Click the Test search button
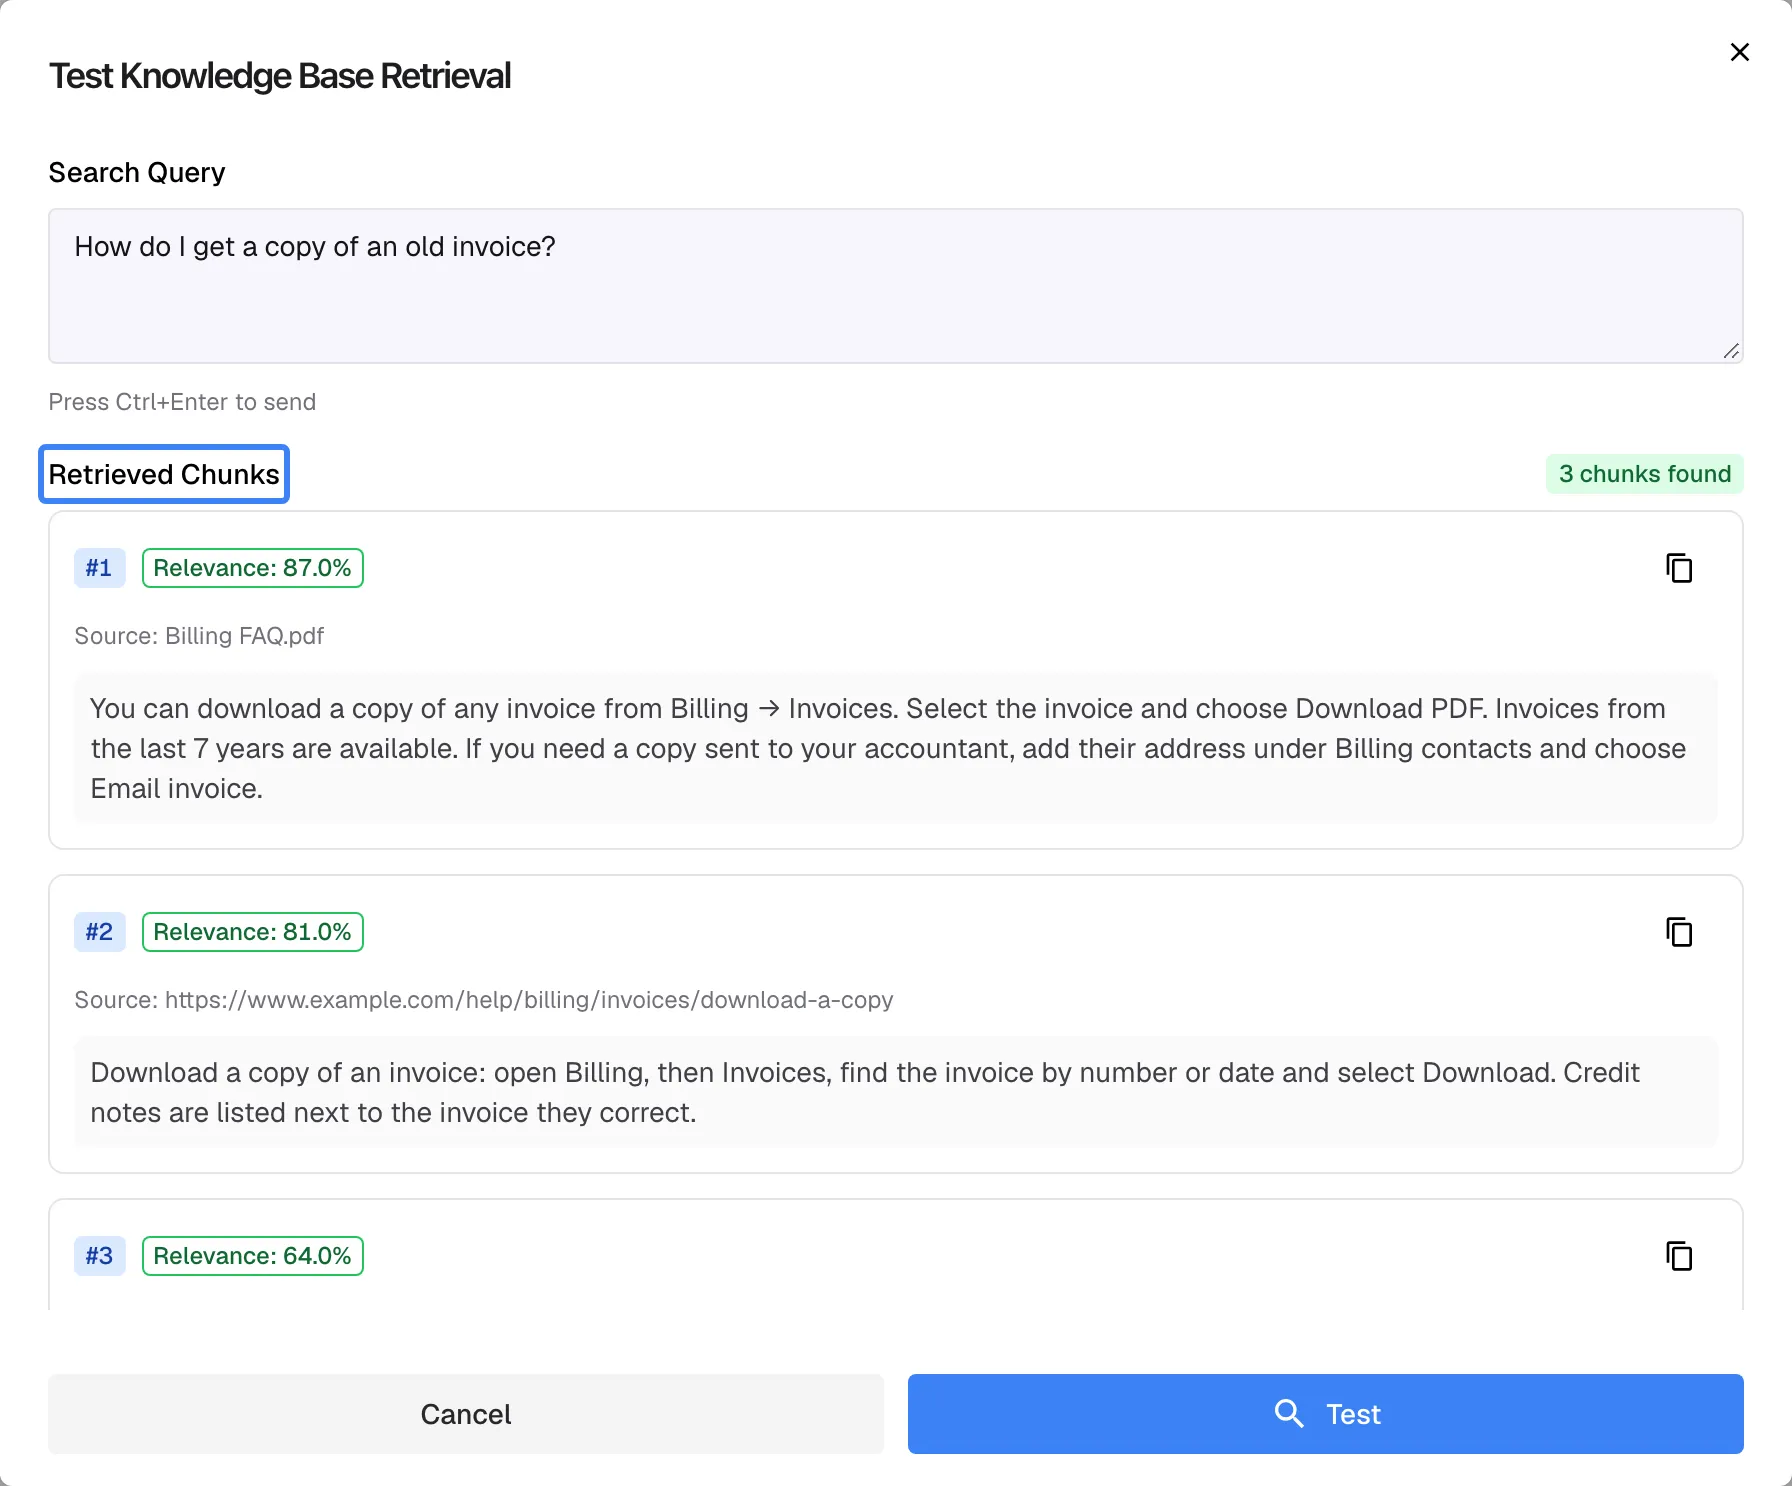 [1325, 1414]
